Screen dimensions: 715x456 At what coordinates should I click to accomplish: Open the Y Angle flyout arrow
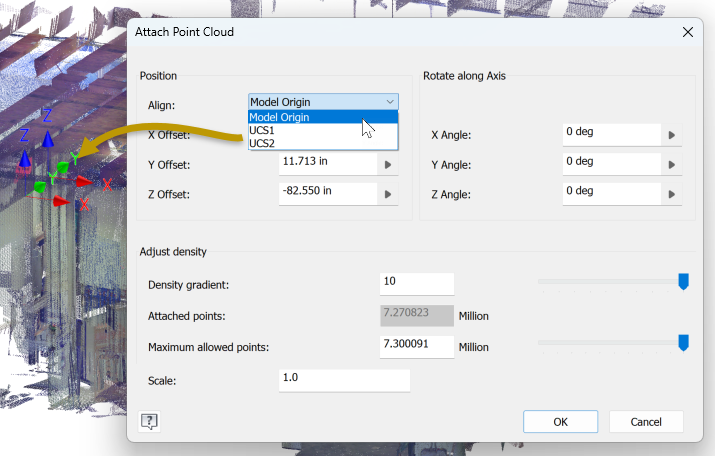coord(672,165)
